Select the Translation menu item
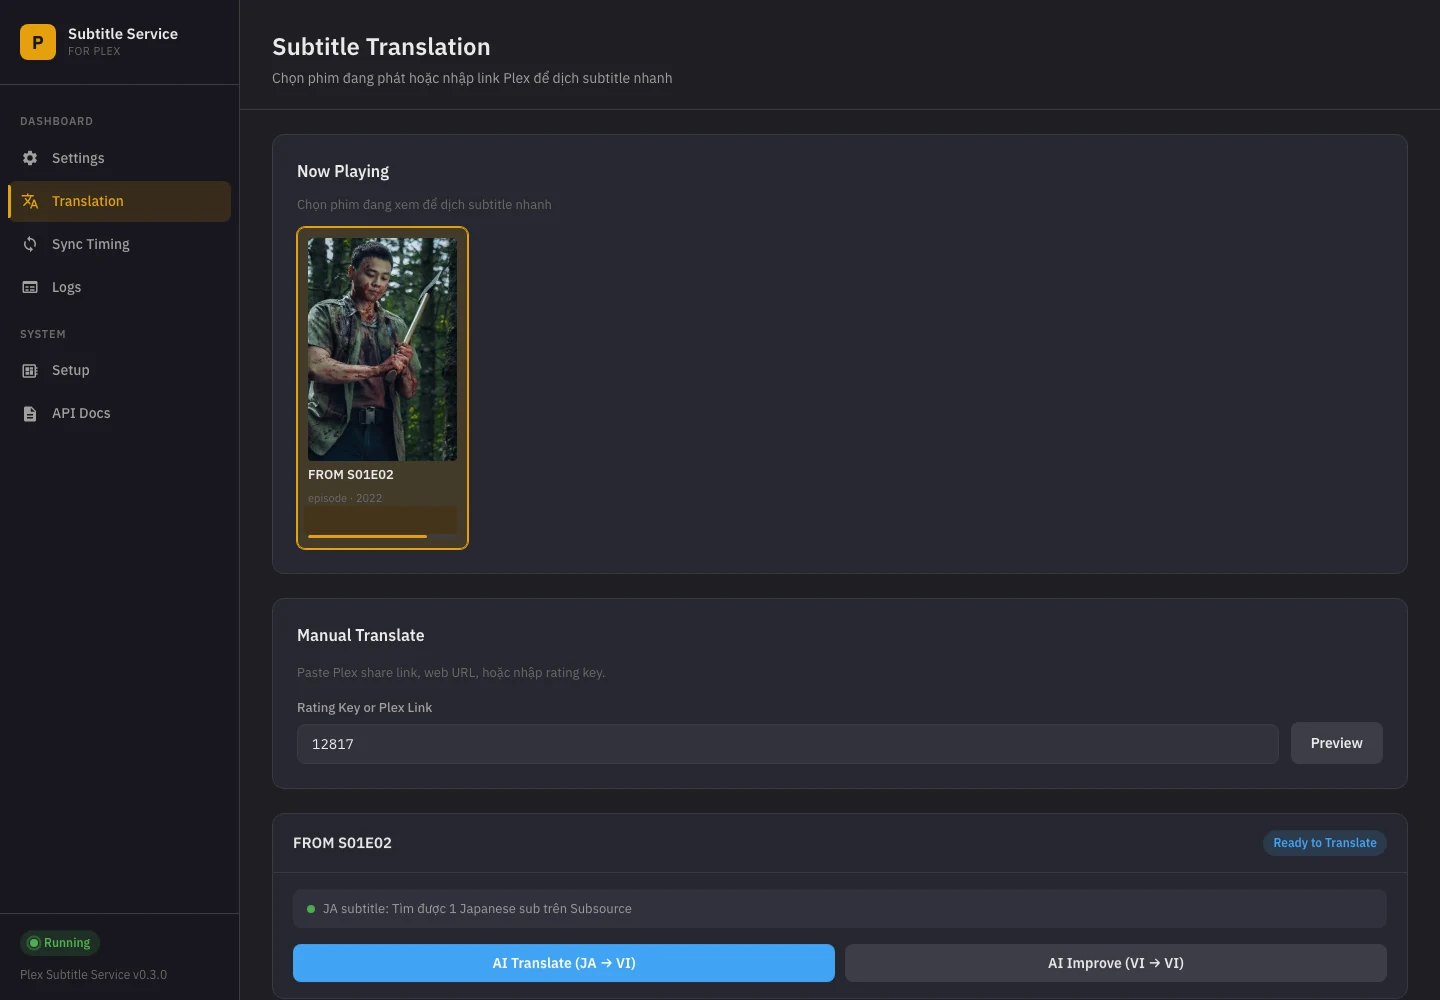 119,201
